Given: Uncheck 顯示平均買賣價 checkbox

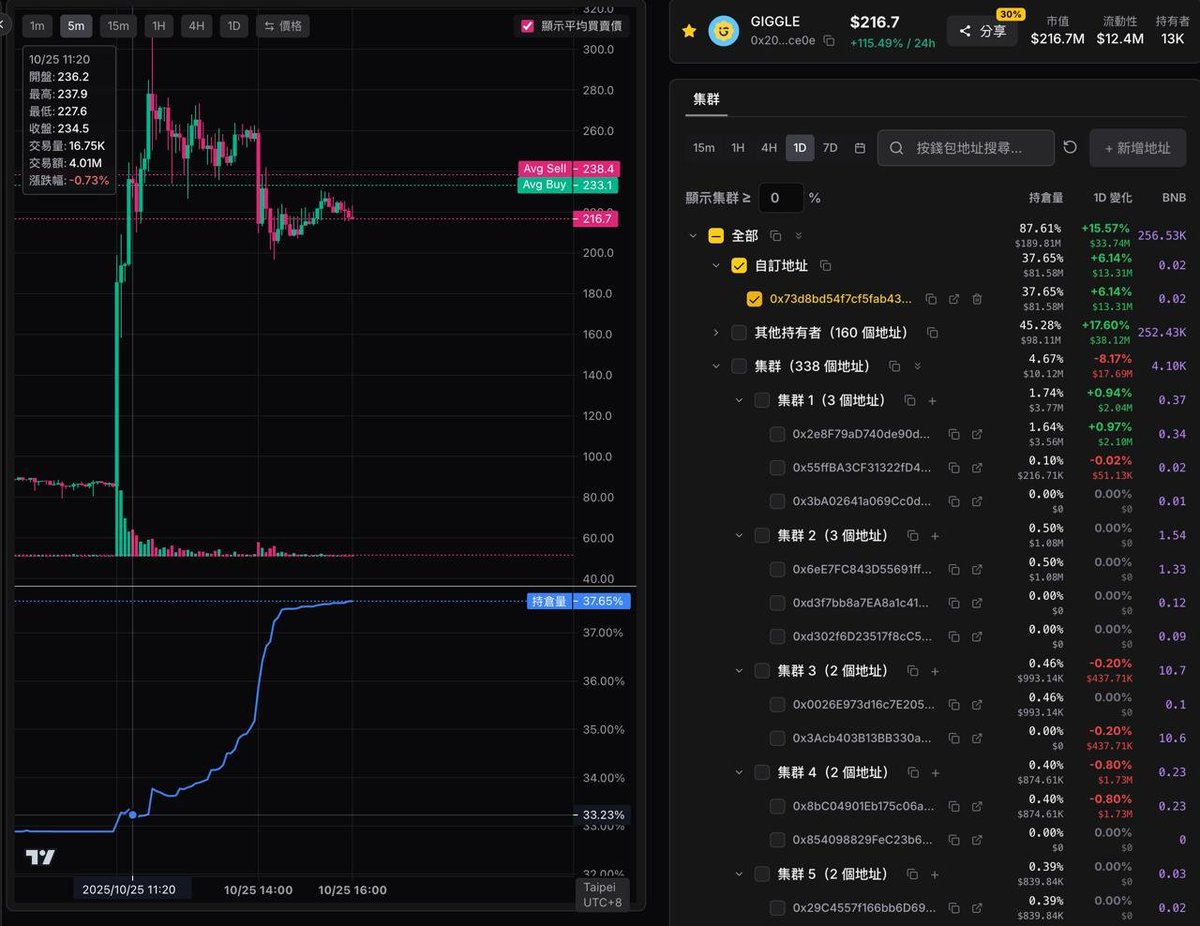Looking at the screenshot, I should pos(527,26).
